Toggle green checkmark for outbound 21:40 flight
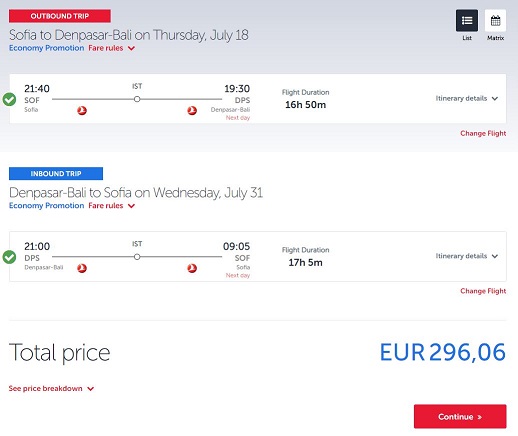518x436 pixels. click(9, 99)
